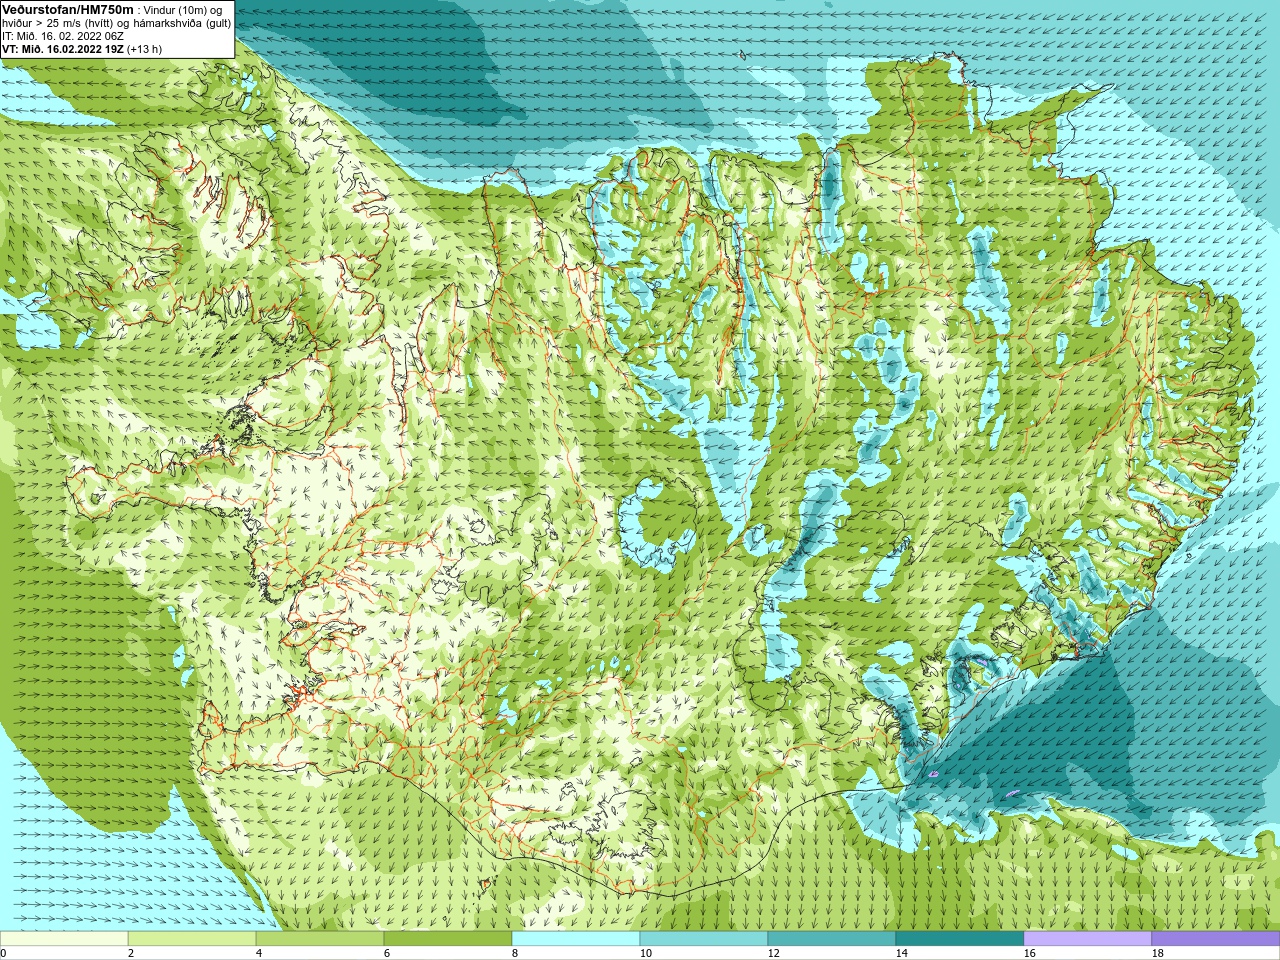Click the '16' scale label
The image size is (1280, 960).
pos(1030,953)
